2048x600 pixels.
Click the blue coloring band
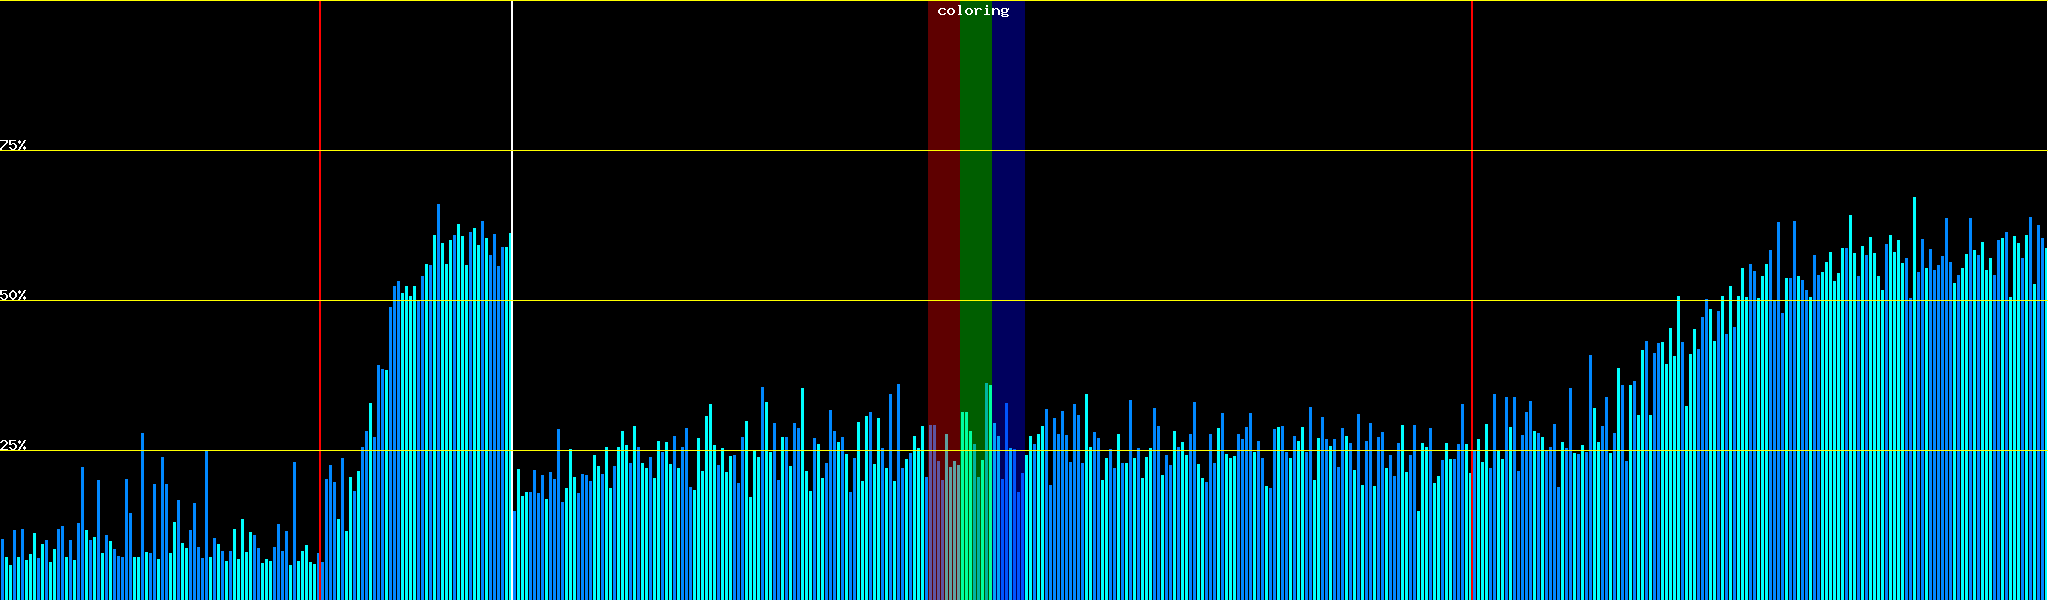tap(1008, 200)
